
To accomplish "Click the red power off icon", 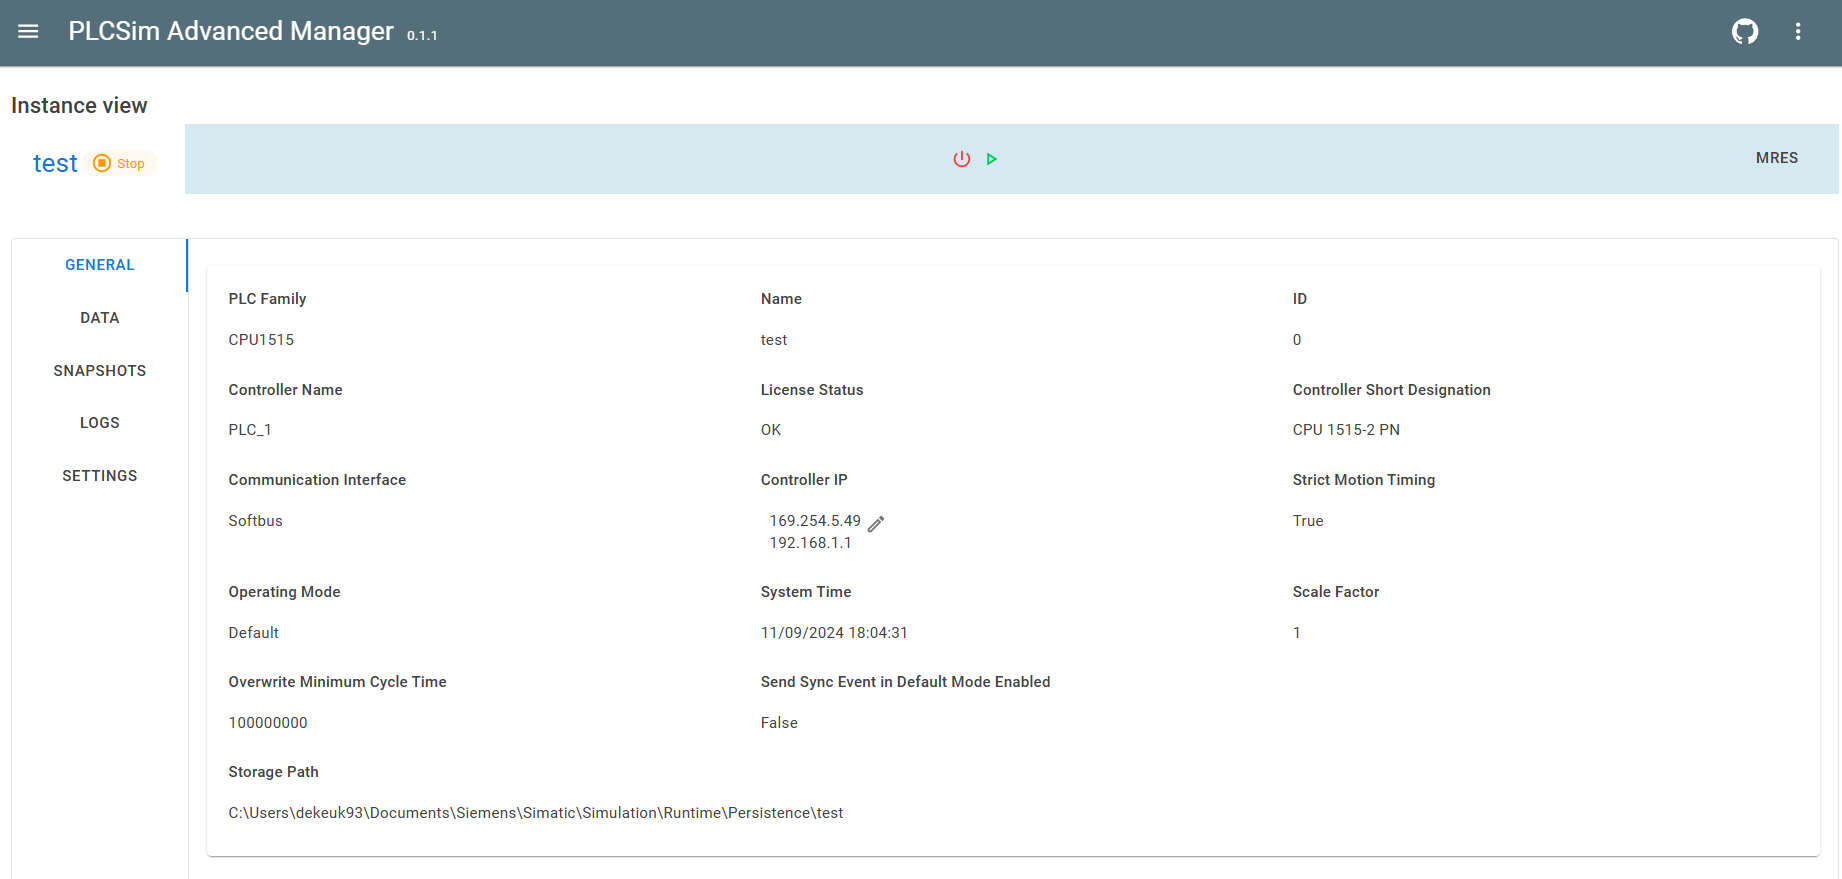I will [962, 159].
